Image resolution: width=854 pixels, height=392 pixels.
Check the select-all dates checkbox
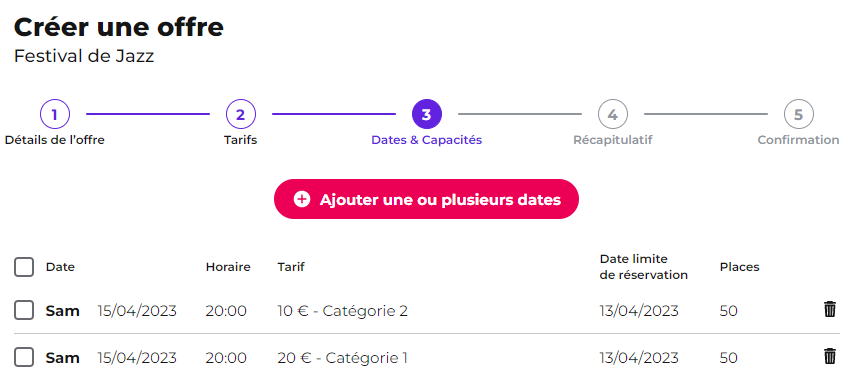(x=24, y=267)
